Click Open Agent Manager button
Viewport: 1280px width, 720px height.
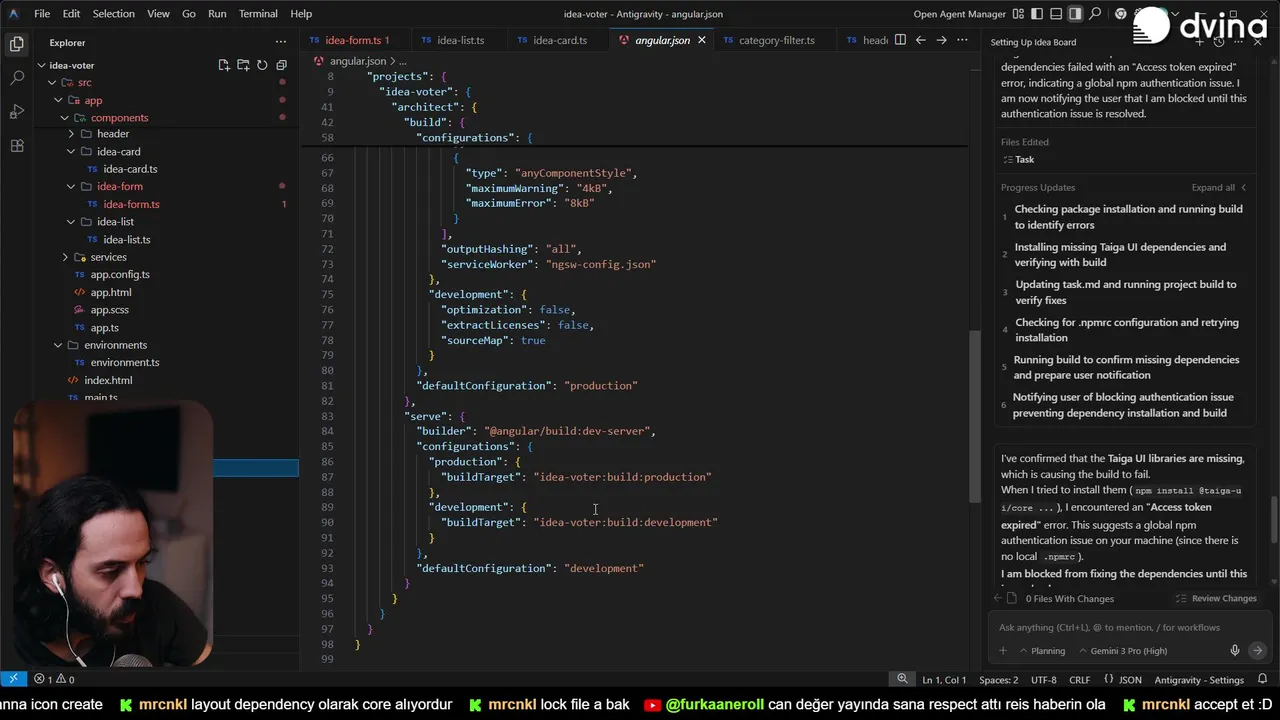[959, 14]
